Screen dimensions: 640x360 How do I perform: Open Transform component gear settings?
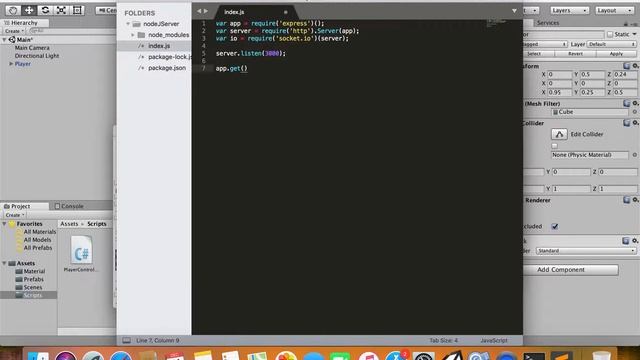coord(636,66)
